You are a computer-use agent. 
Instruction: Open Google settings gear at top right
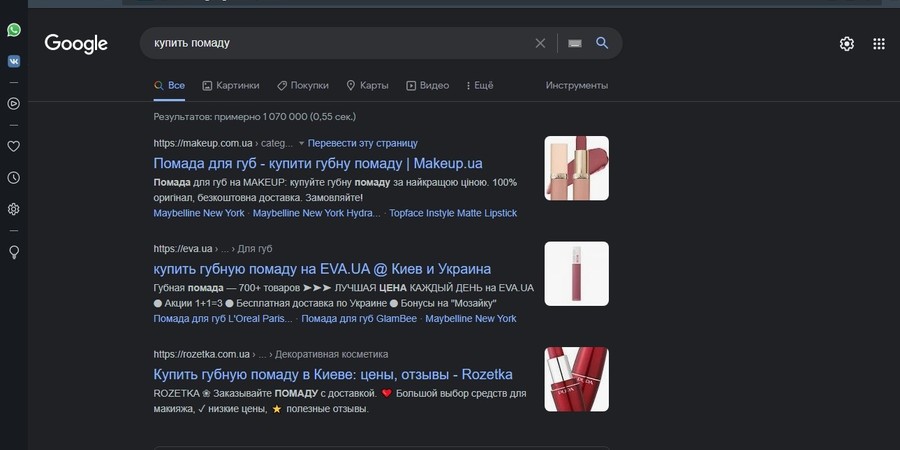tap(847, 44)
